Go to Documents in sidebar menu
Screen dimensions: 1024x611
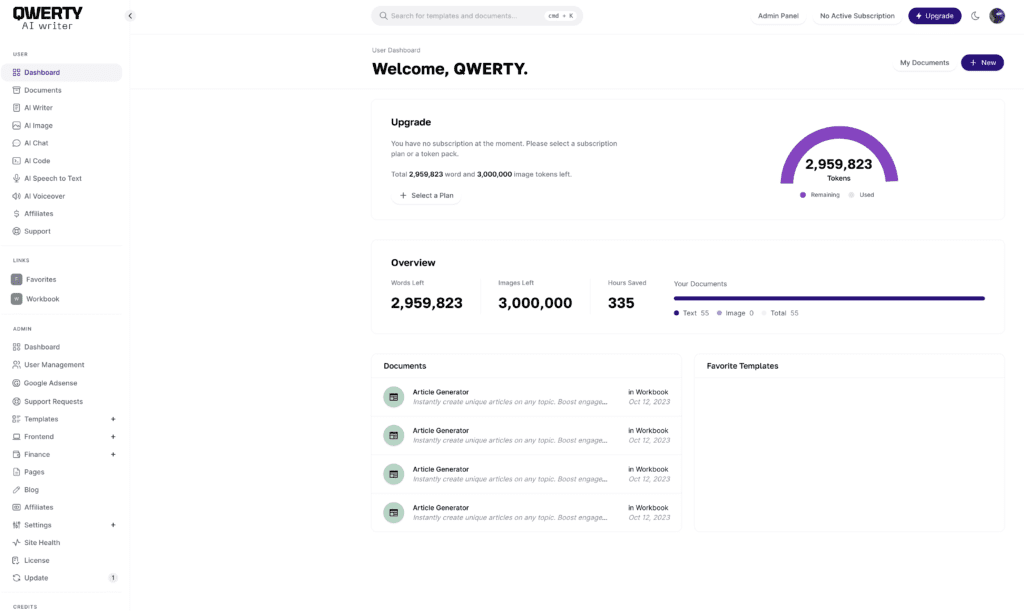coord(42,90)
